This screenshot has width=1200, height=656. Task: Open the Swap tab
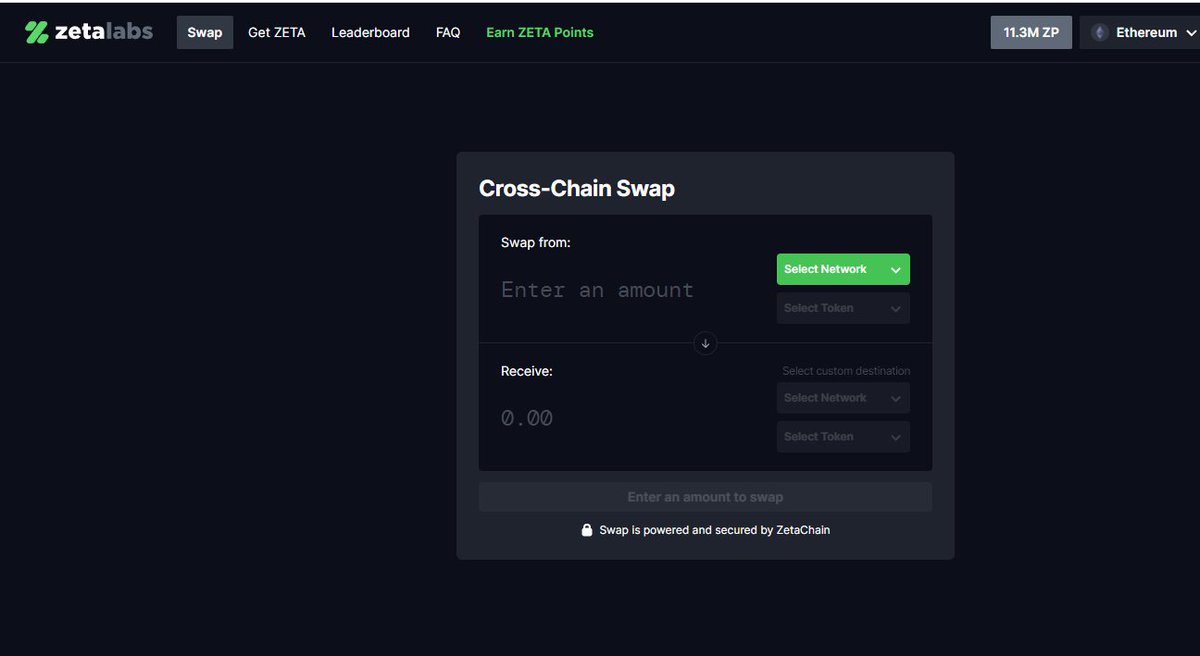(x=205, y=32)
